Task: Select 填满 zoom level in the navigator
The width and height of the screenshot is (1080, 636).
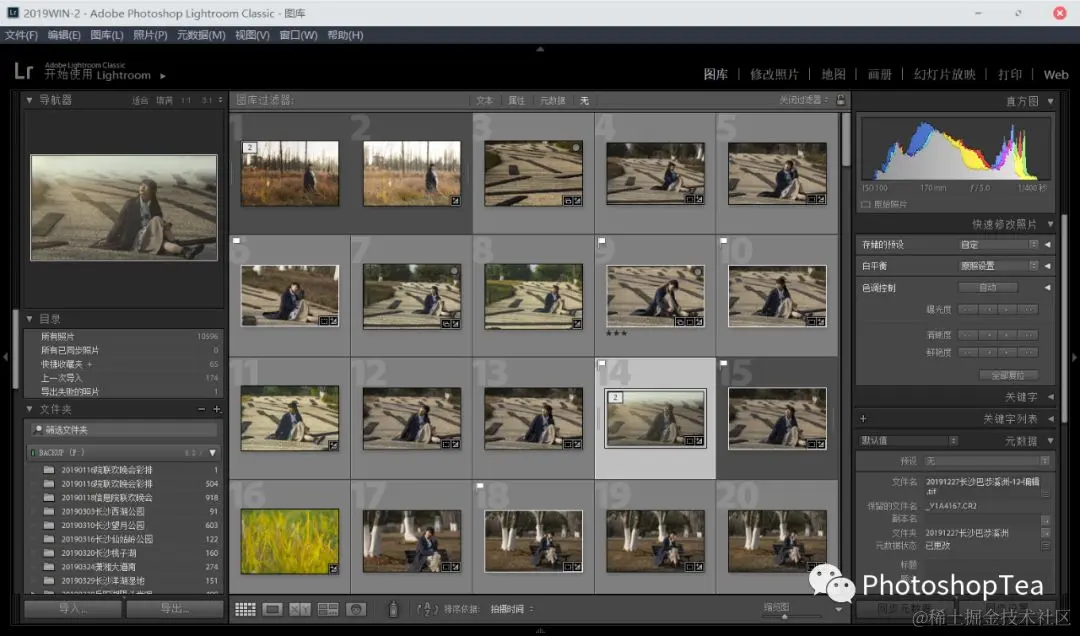Action: [x=164, y=101]
